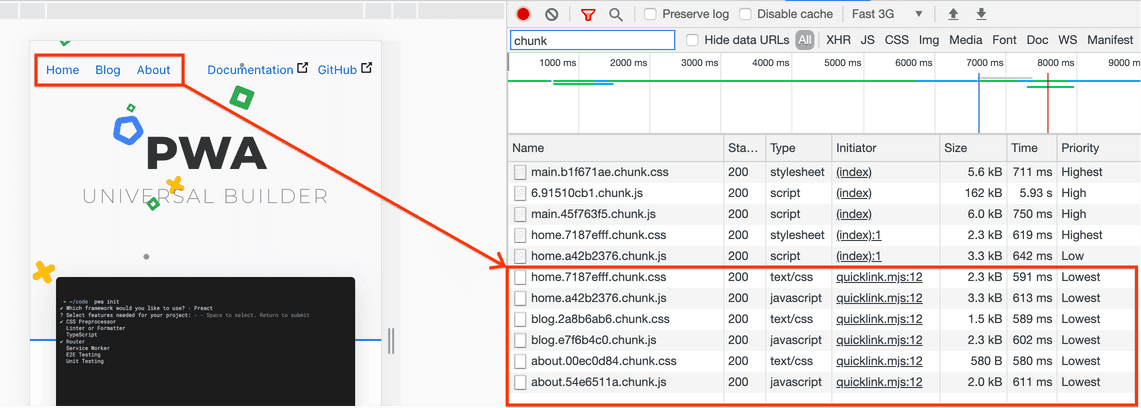Check the Hide data URLs checkbox
The height and width of the screenshot is (408, 1141).
[693, 40]
